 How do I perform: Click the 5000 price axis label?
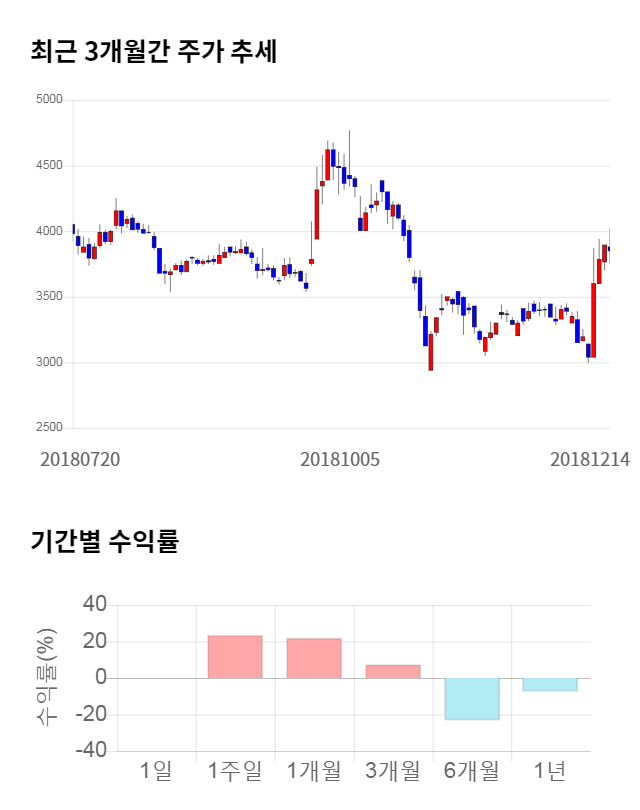click(48, 100)
